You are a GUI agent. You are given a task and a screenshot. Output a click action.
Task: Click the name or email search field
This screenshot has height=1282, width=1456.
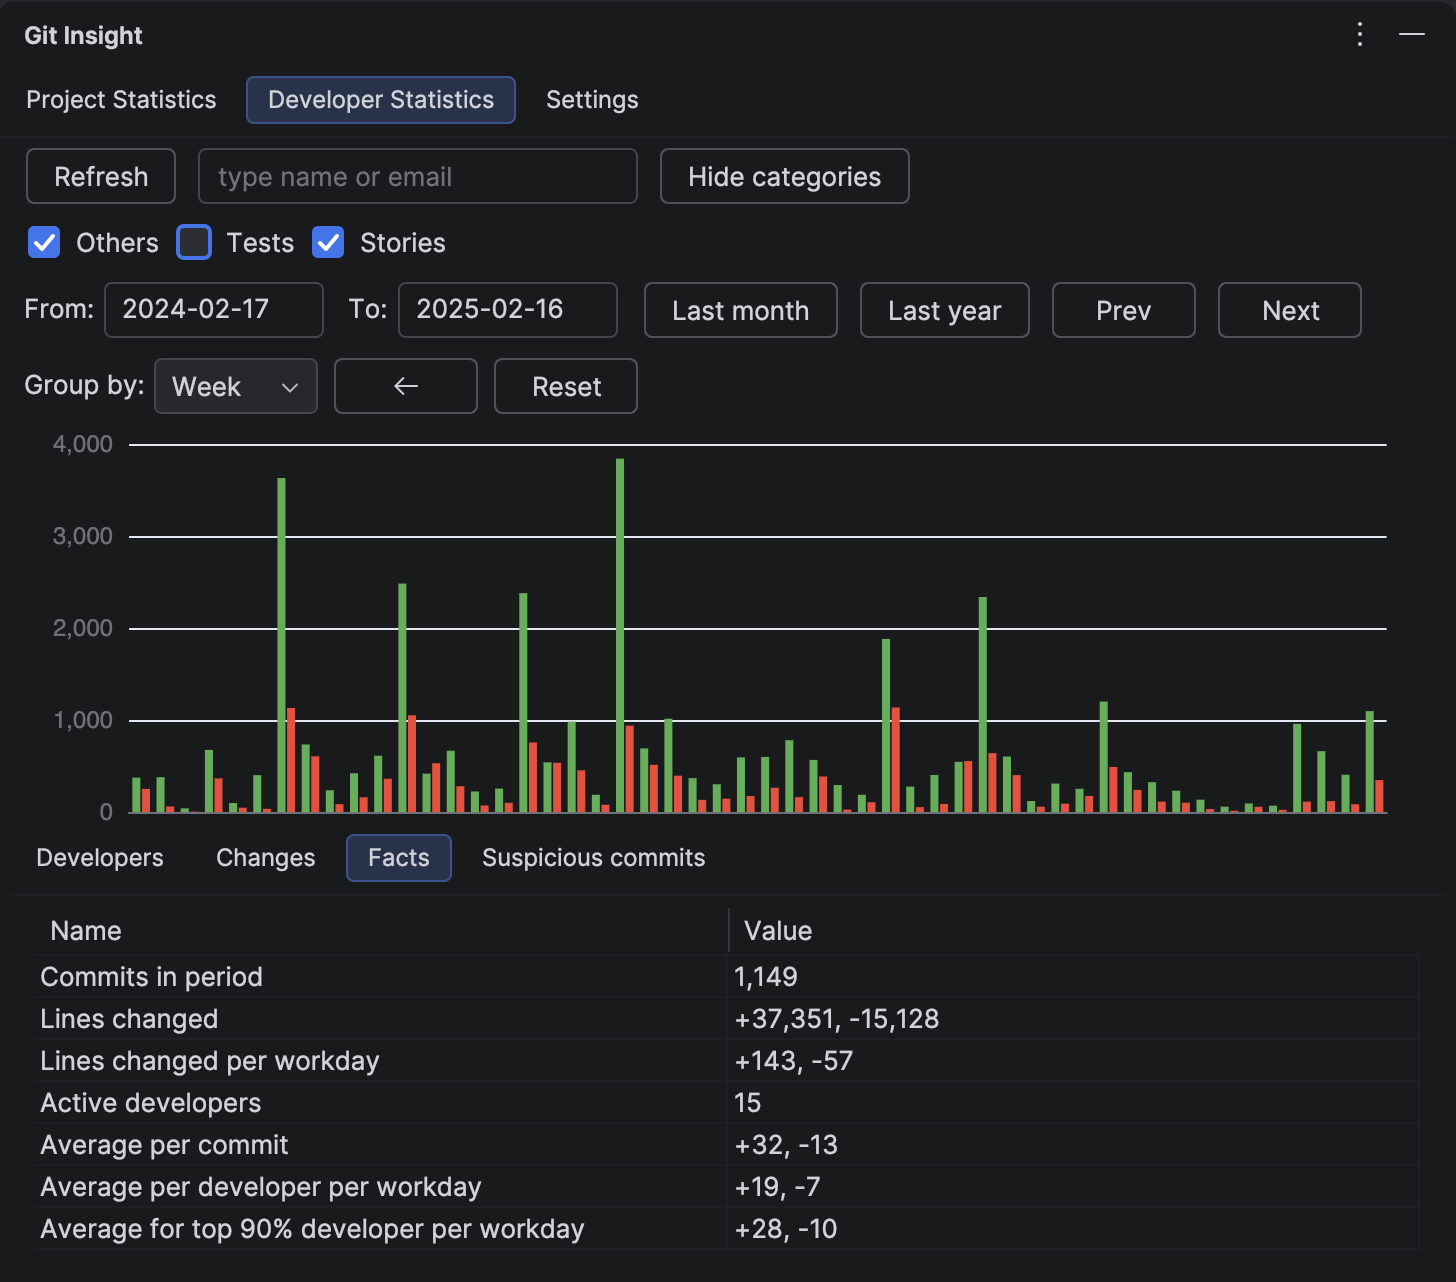pyautogui.click(x=417, y=176)
